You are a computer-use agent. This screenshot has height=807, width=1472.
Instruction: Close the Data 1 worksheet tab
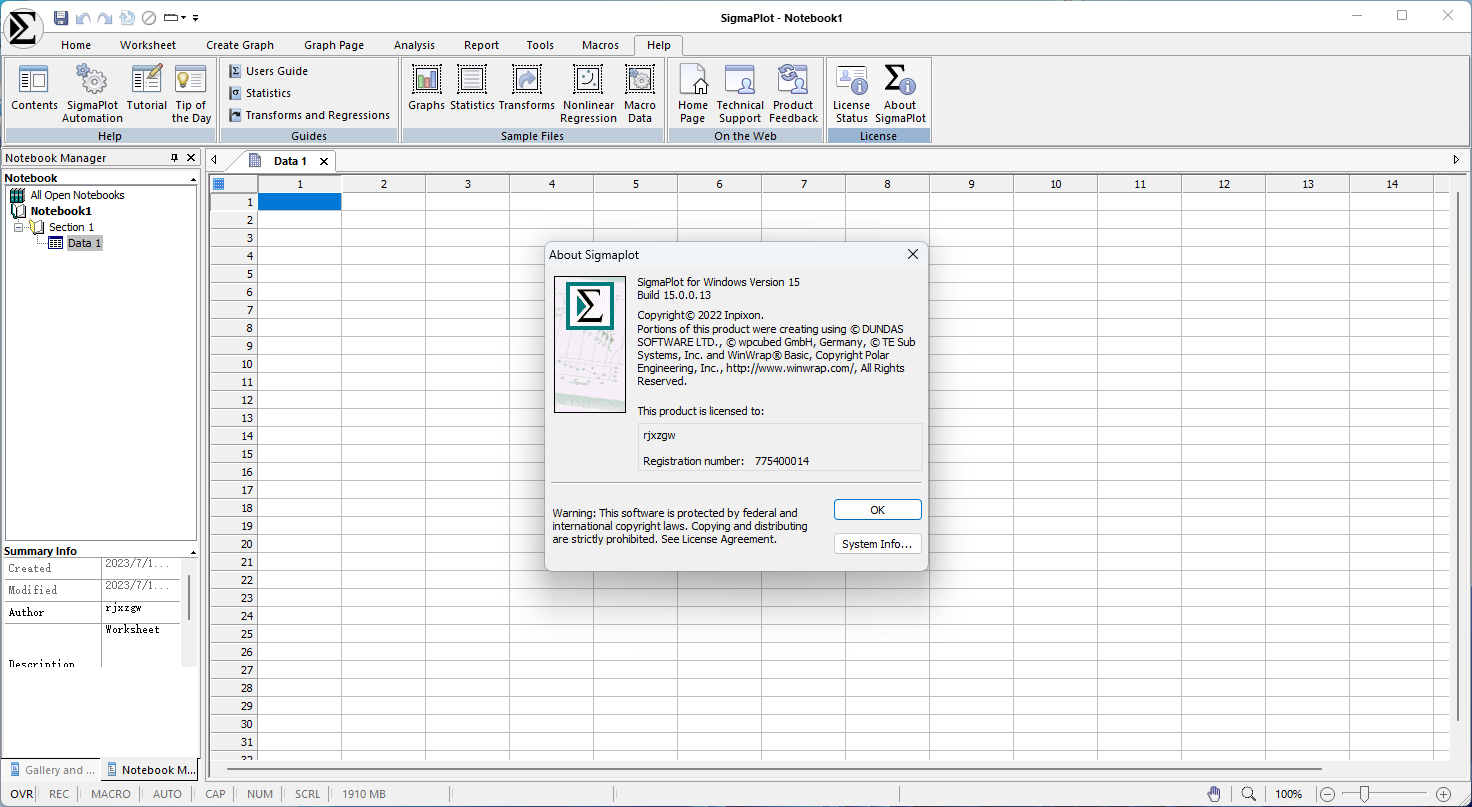click(324, 161)
